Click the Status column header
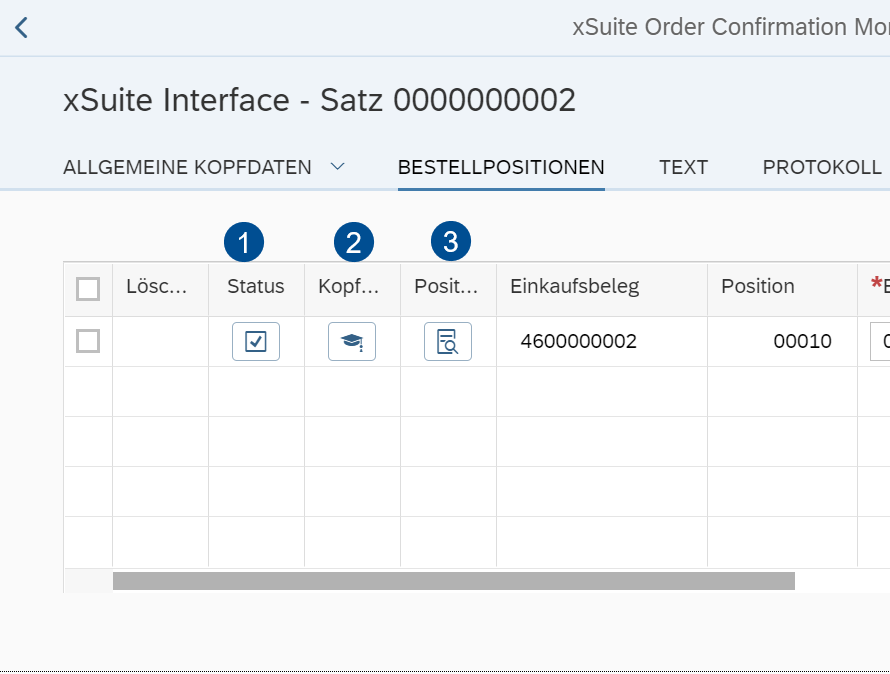The height and width of the screenshot is (674, 890). click(255, 287)
